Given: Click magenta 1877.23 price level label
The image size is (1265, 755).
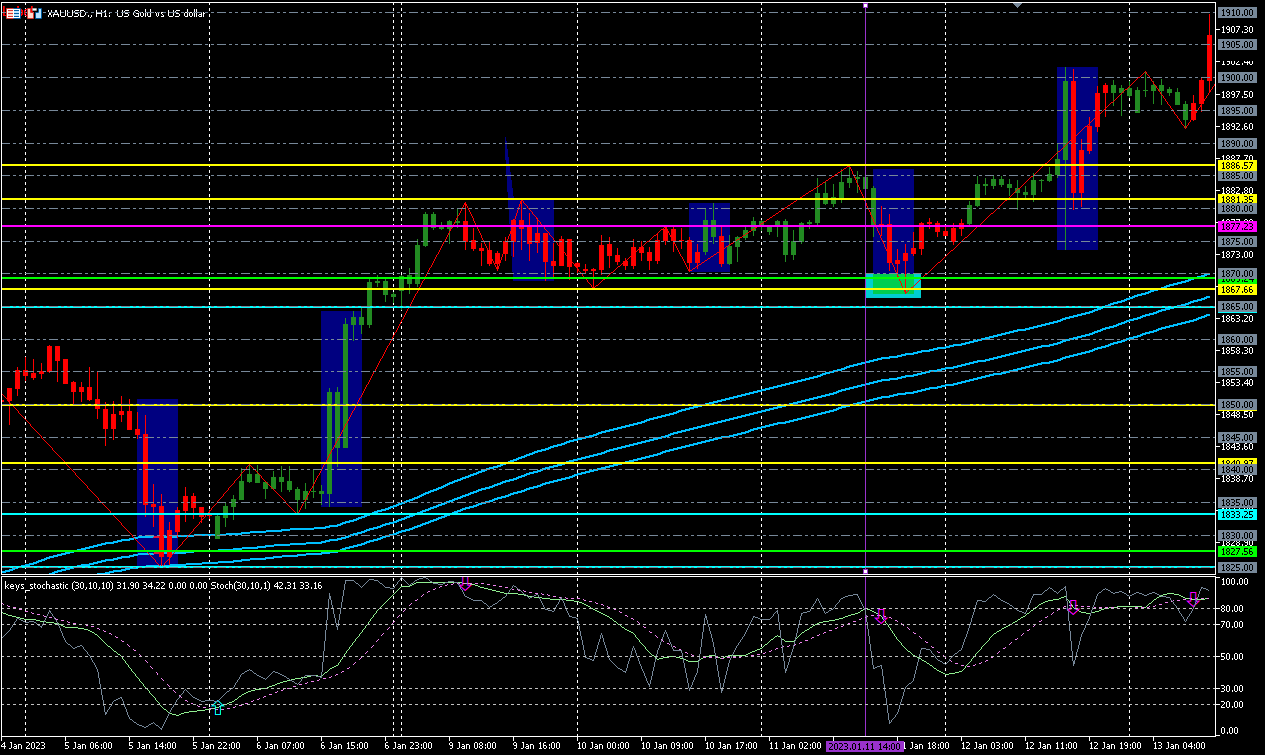Looking at the screenshot, I should pyautogui.click(x=1237, y=227).
